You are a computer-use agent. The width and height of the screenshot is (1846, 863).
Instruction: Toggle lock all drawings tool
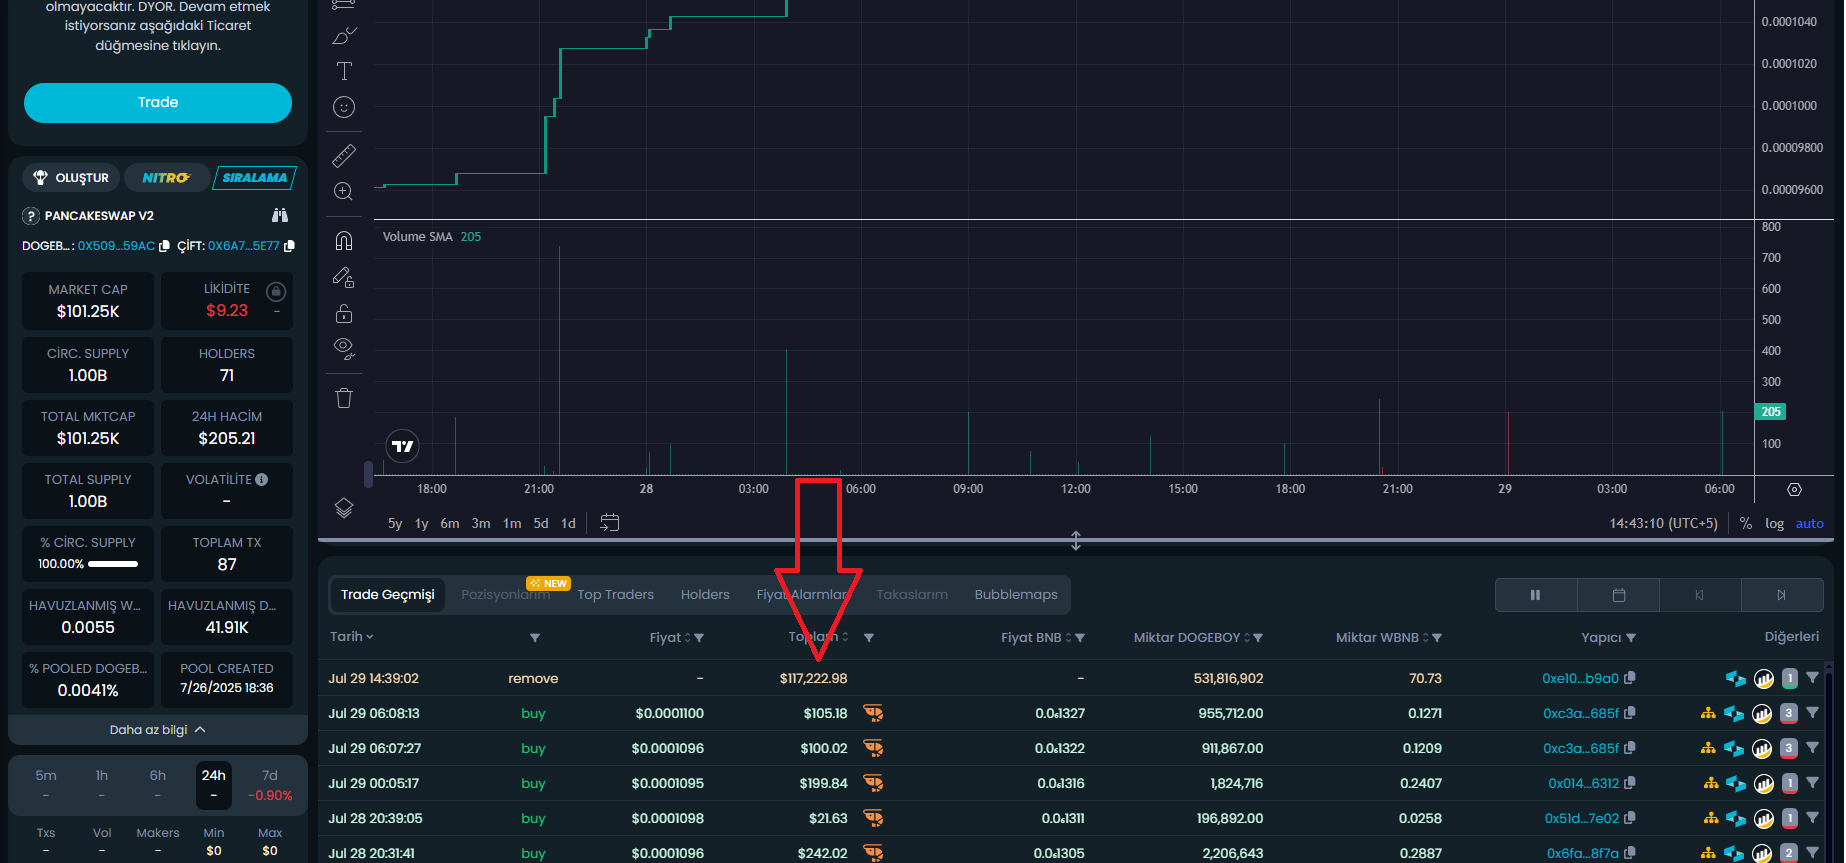coord(344,313)
